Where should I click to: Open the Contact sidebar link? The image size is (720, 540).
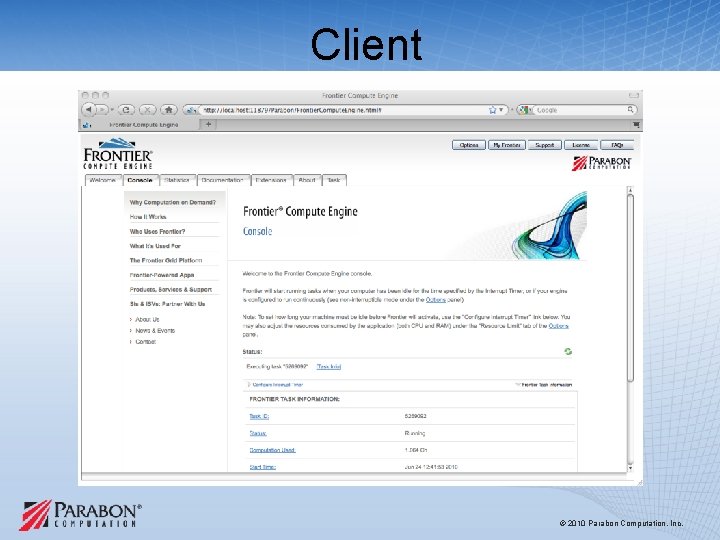[146, 342]
